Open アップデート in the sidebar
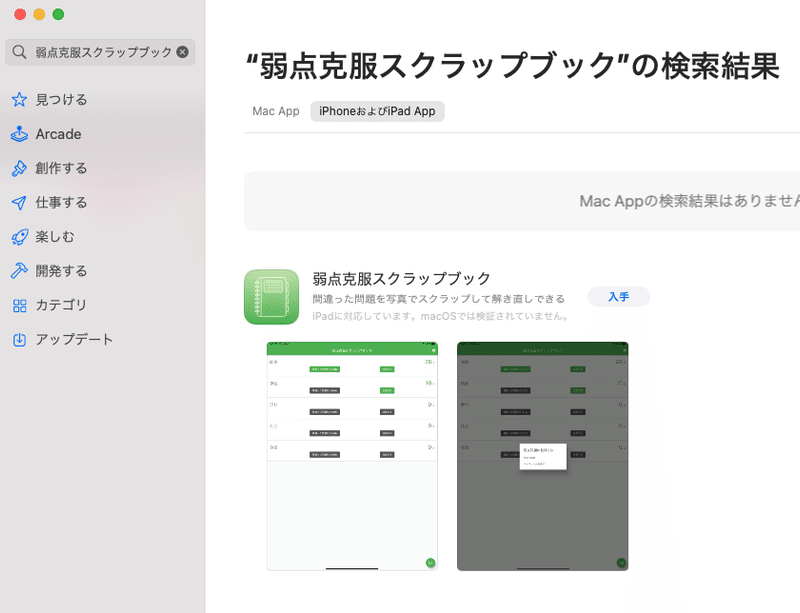The width and height of the screenshot is (800, 613). [74, 339]
